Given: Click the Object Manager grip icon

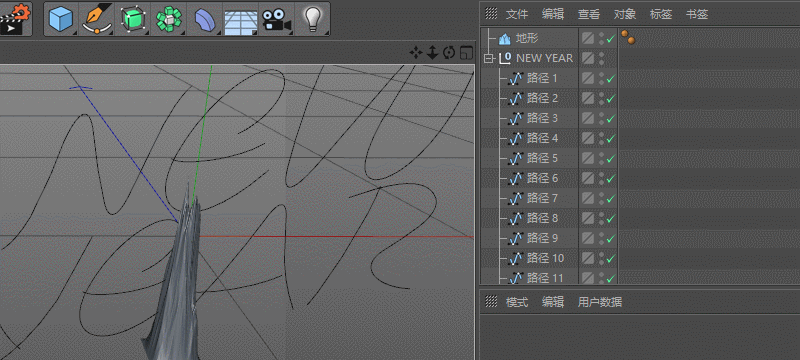Looking at the screenshot, I should click(x=491, y=14).
